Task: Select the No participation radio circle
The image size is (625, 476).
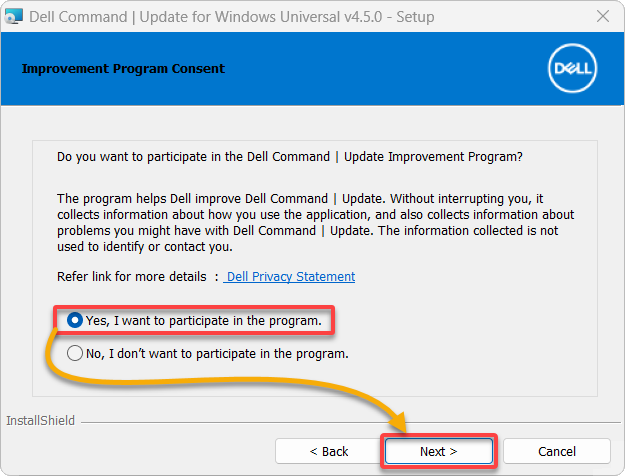Action: point(75,353)
